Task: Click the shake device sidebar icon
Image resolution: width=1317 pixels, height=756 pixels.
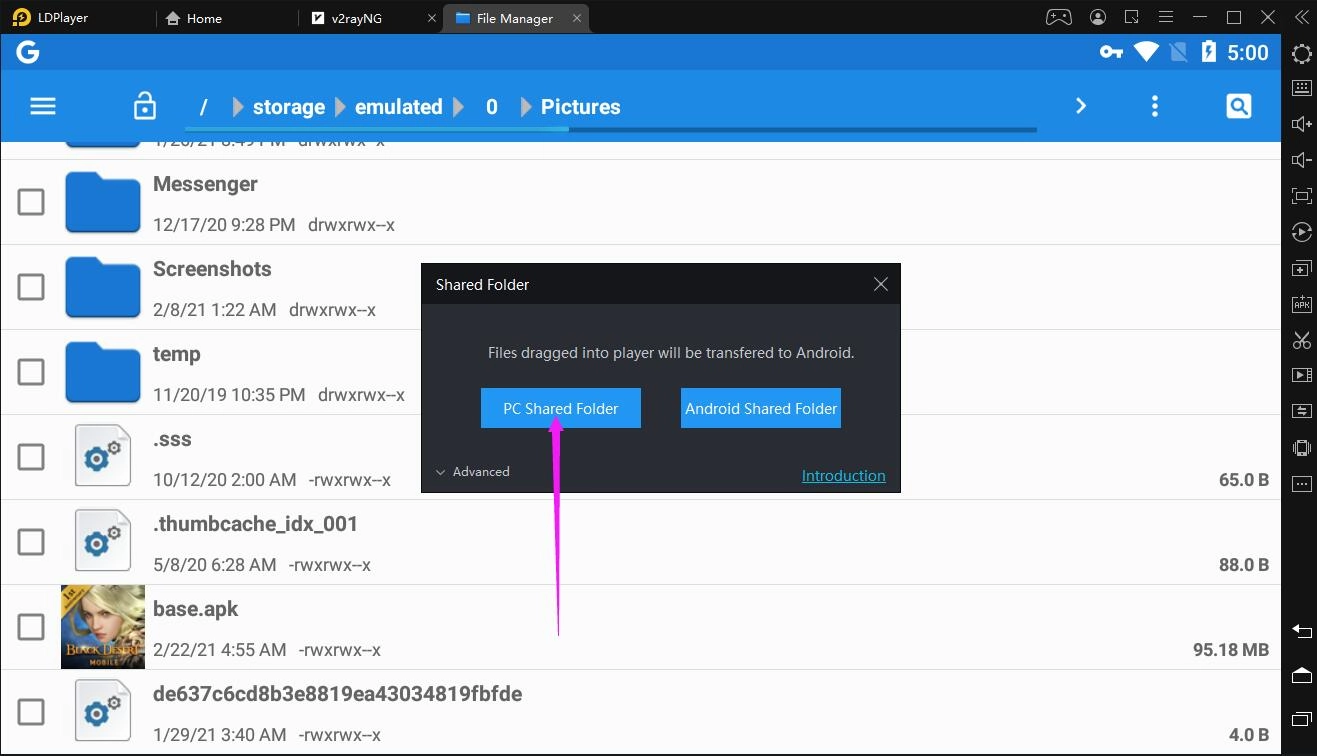Action: pyautogui.click(x=1301, y=447)
